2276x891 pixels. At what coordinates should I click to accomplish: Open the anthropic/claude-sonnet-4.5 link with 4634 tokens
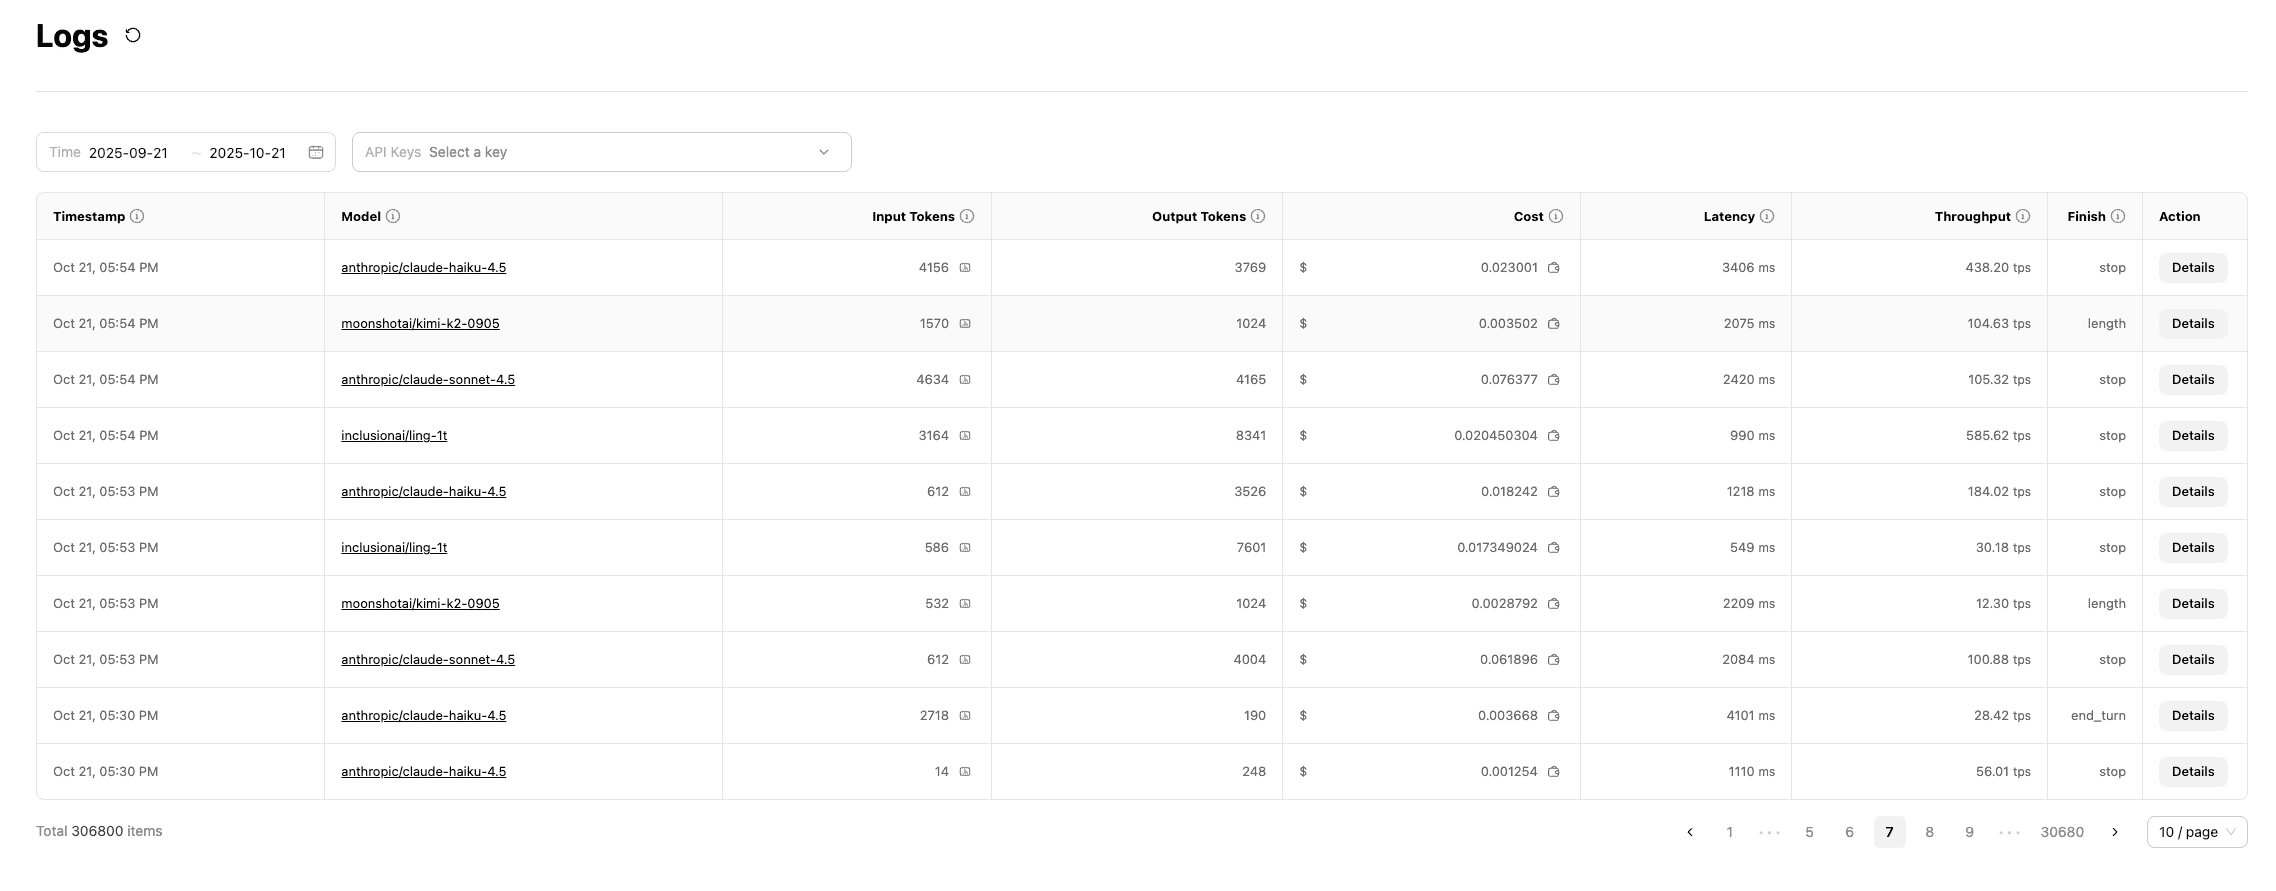click(428, 380)
